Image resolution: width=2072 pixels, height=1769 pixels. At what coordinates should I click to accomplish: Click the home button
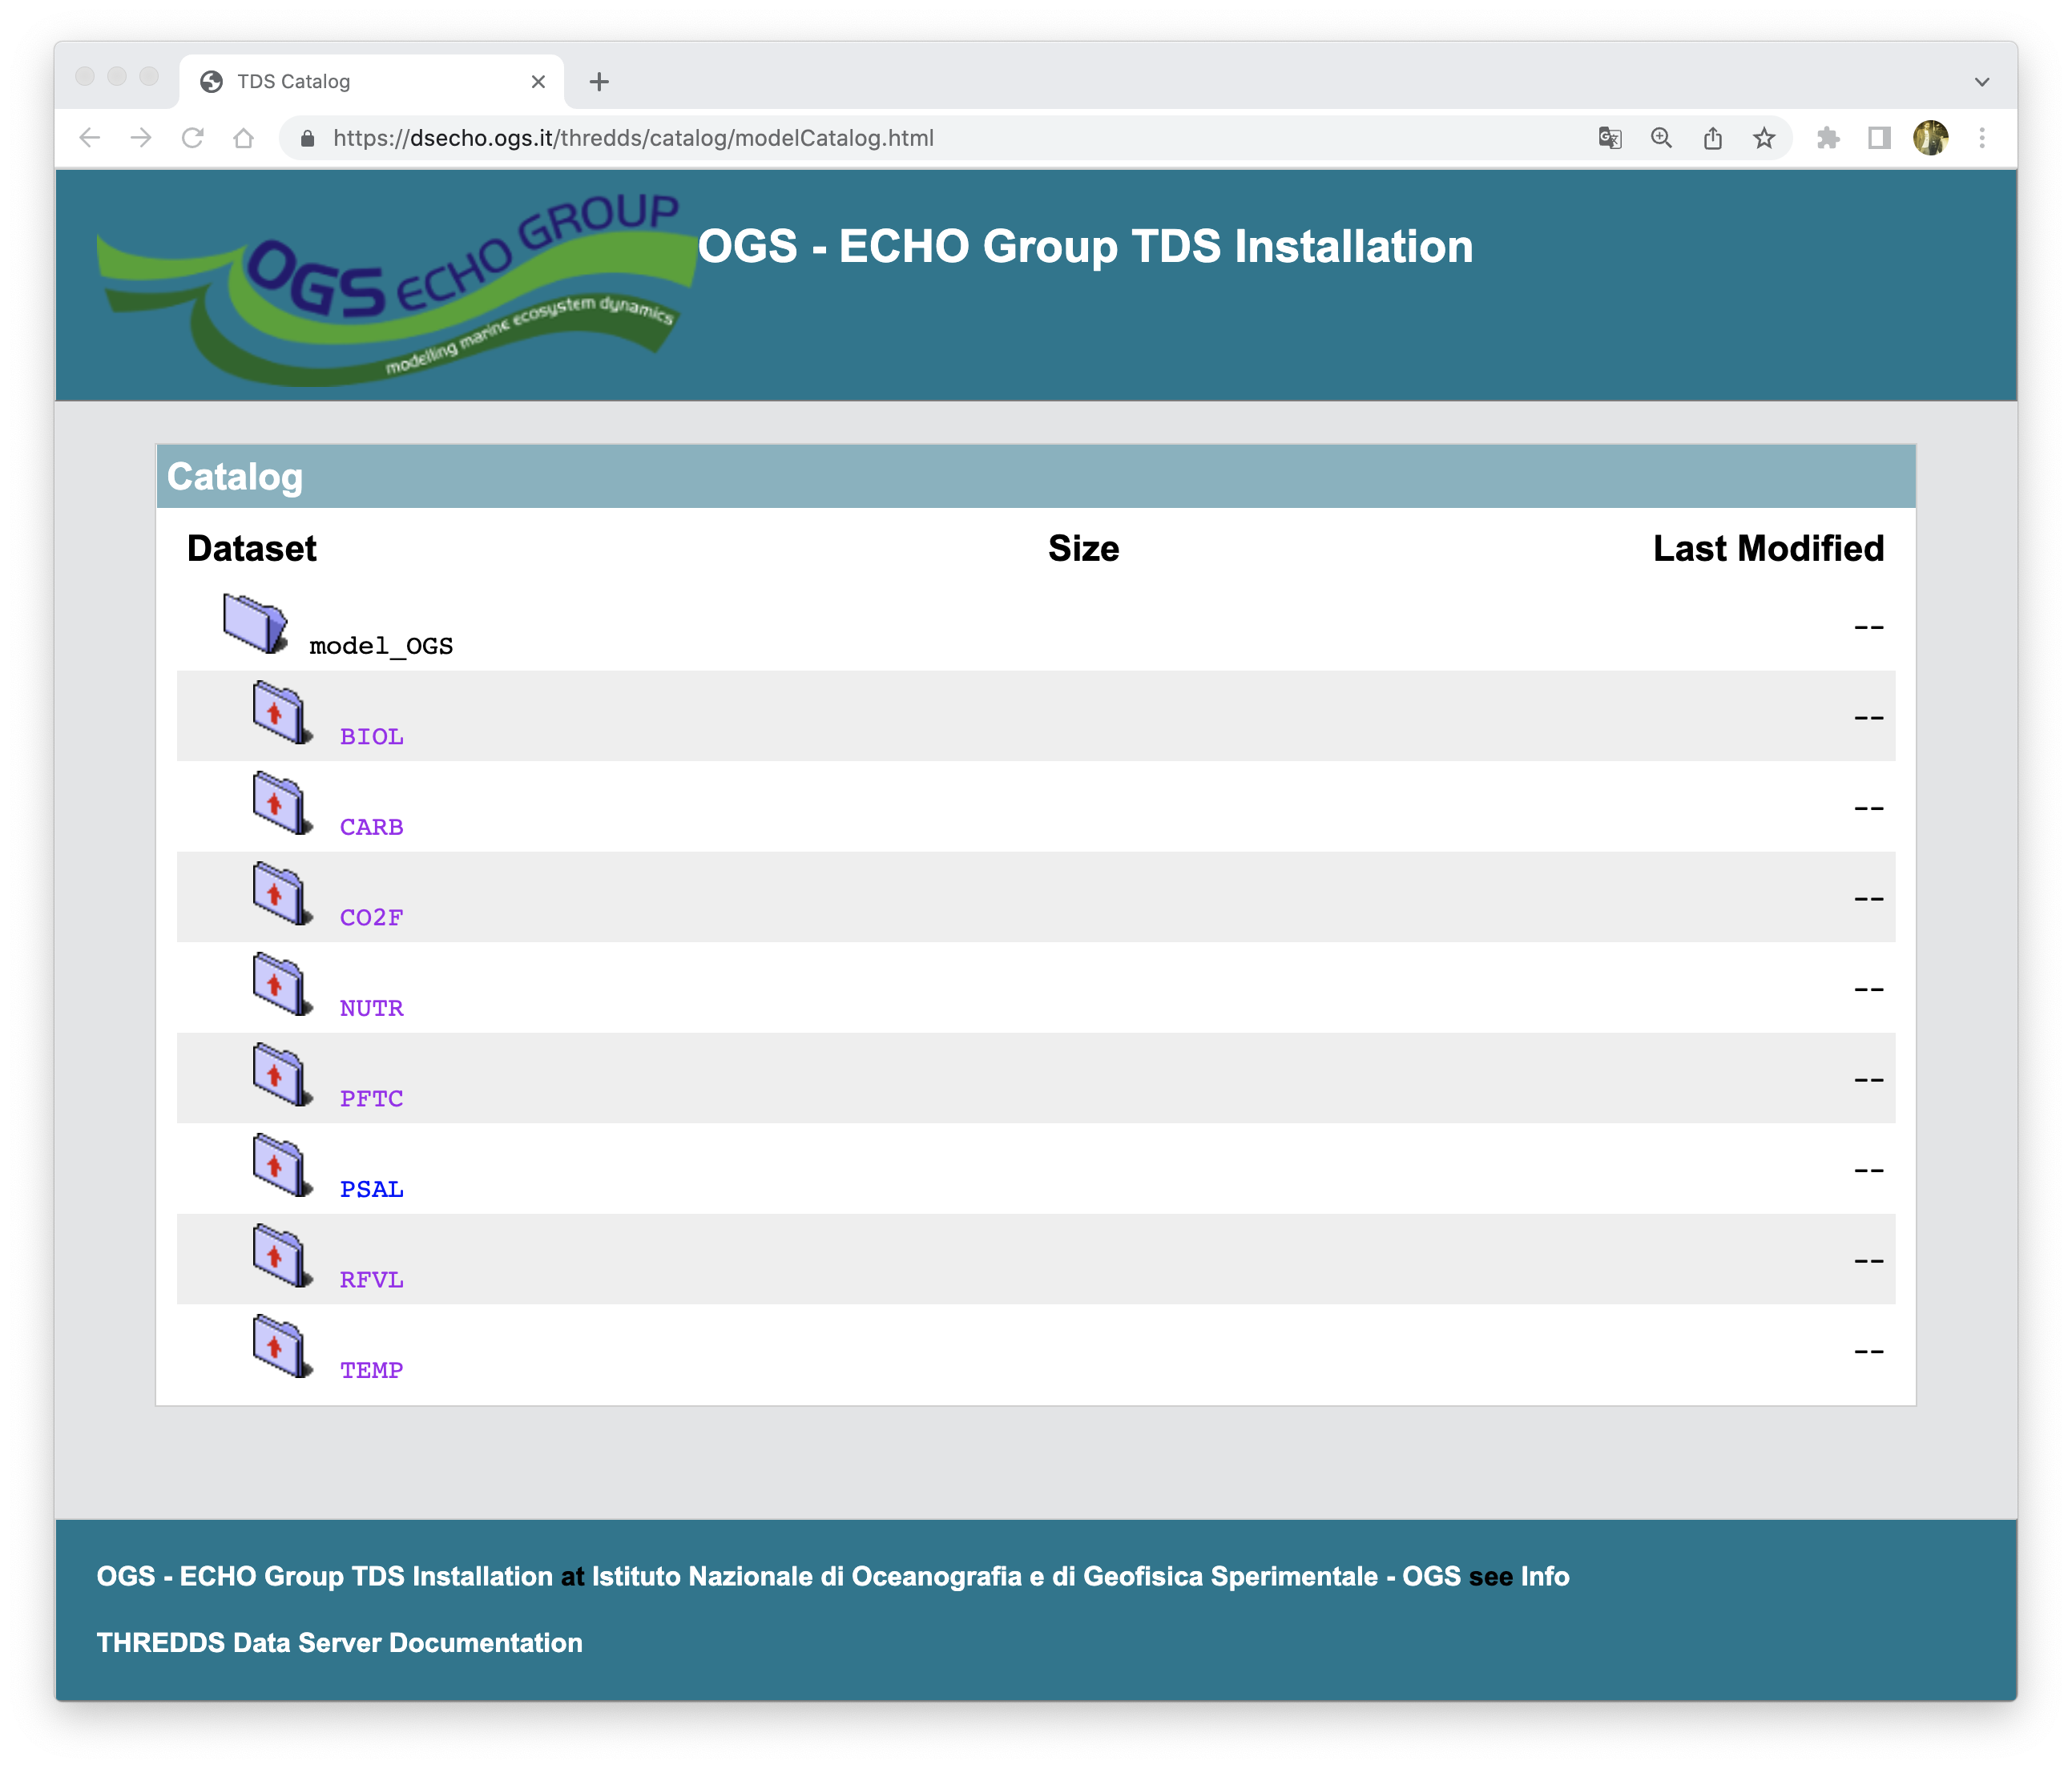click(x=243, y=138)
